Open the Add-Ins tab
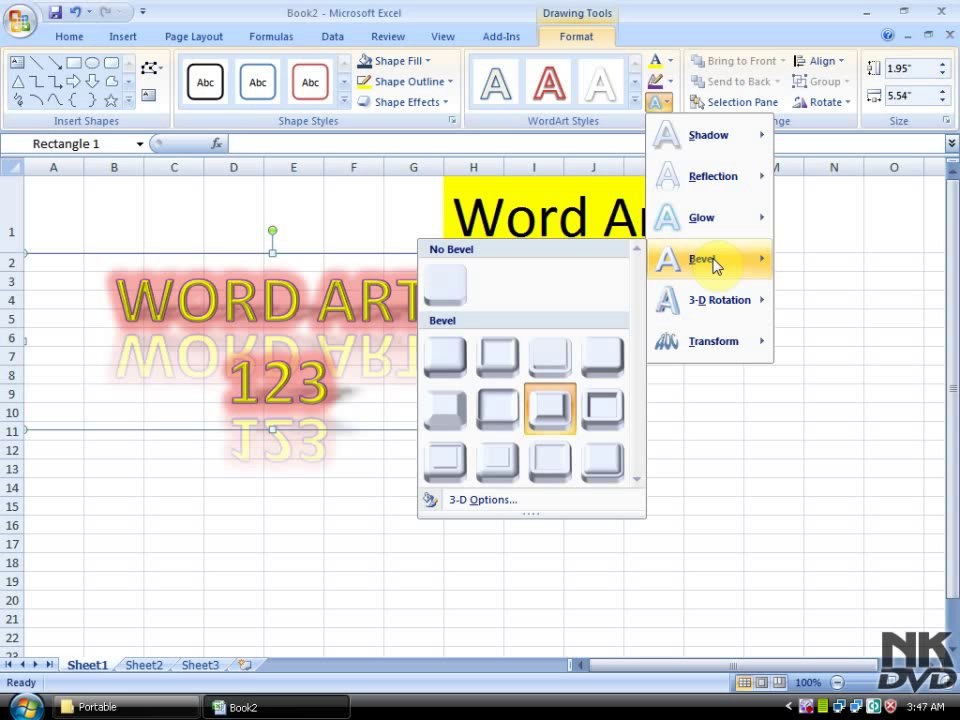This screenshot has width=960, height=720. point(501,37)
